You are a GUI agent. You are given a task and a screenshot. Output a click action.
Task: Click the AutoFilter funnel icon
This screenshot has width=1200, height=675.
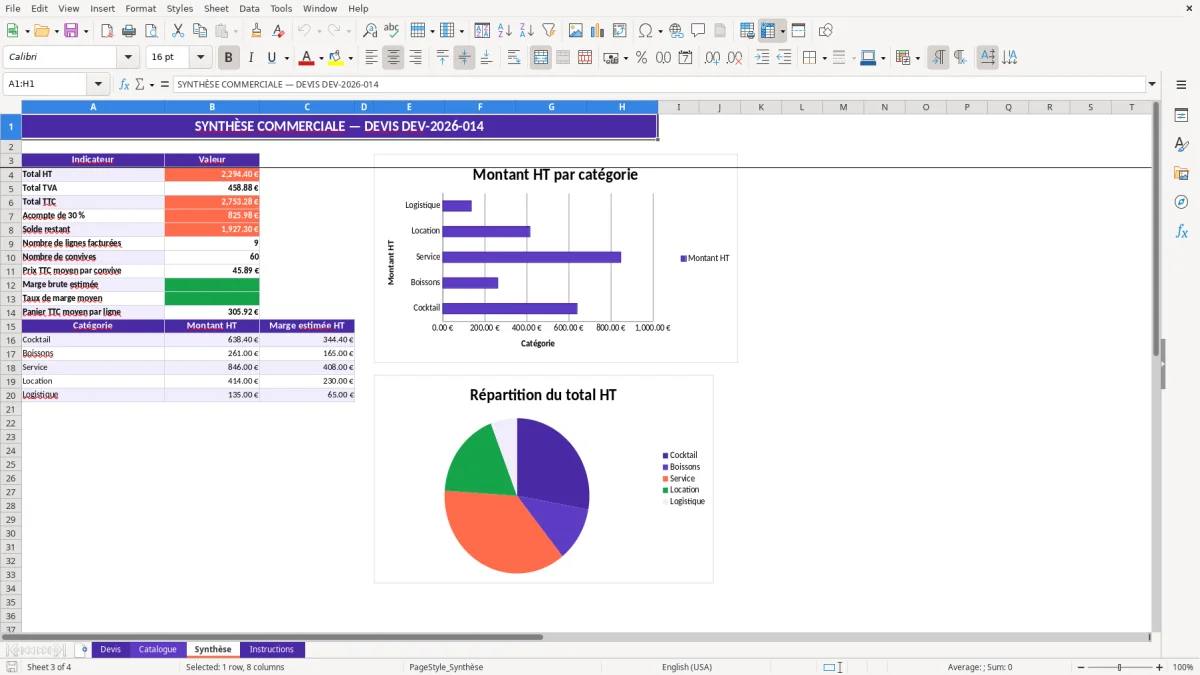point(548,31)
